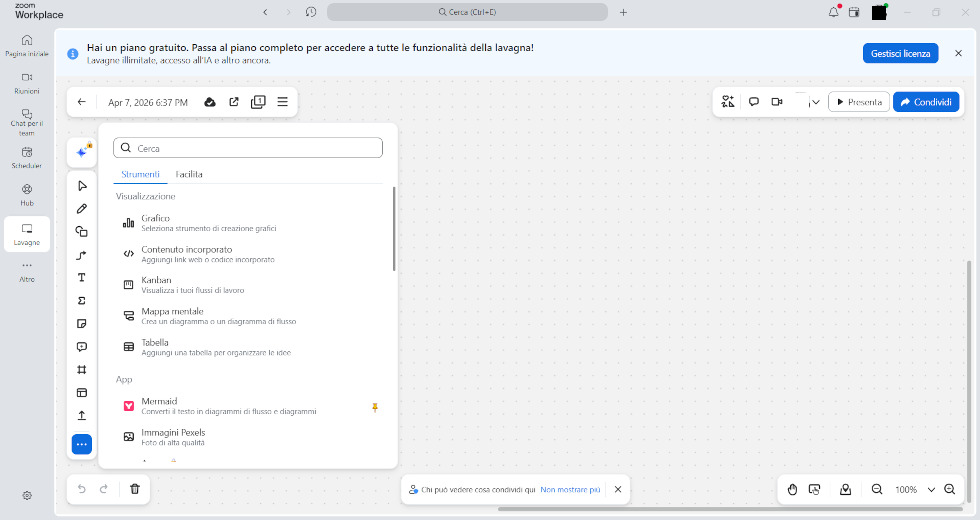Choose the Tabella tool

[x=250, y=348]
